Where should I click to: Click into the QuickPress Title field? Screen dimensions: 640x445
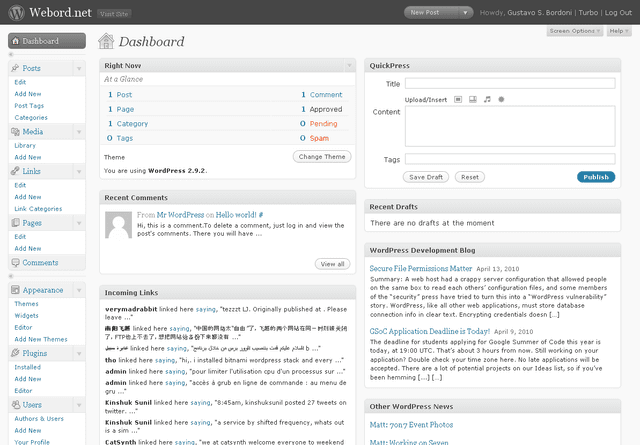(x=510, y=84)
